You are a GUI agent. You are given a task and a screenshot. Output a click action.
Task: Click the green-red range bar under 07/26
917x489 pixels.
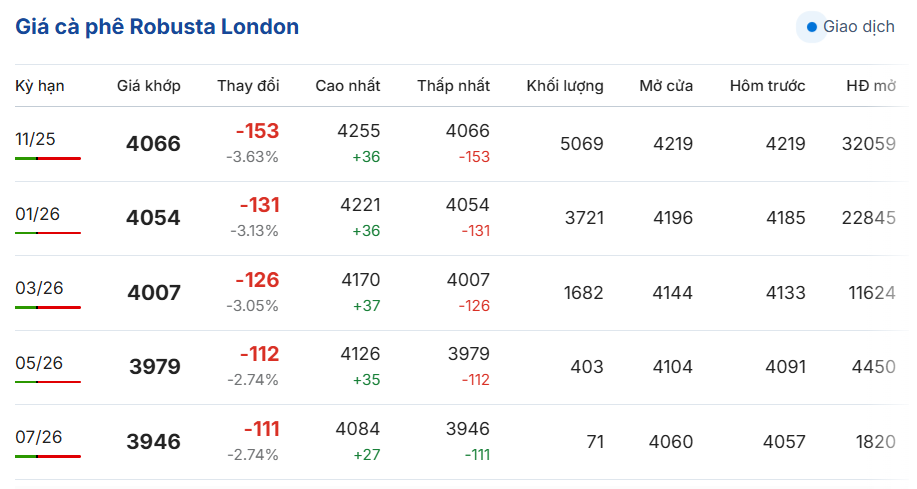click(48, 456)
